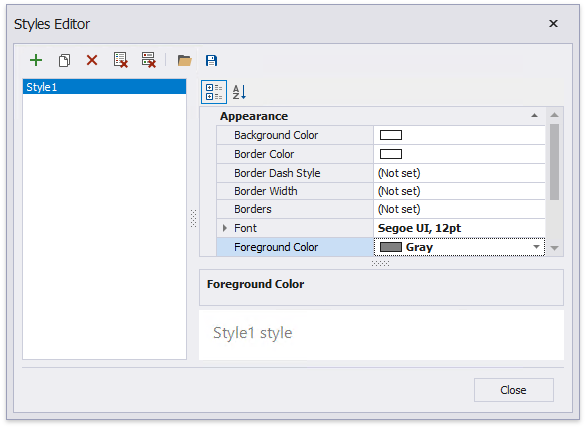The width and height of the screenshot is (586, 428).
Task: Select Style1 in the styles list
Action: [x=104, y=87]
